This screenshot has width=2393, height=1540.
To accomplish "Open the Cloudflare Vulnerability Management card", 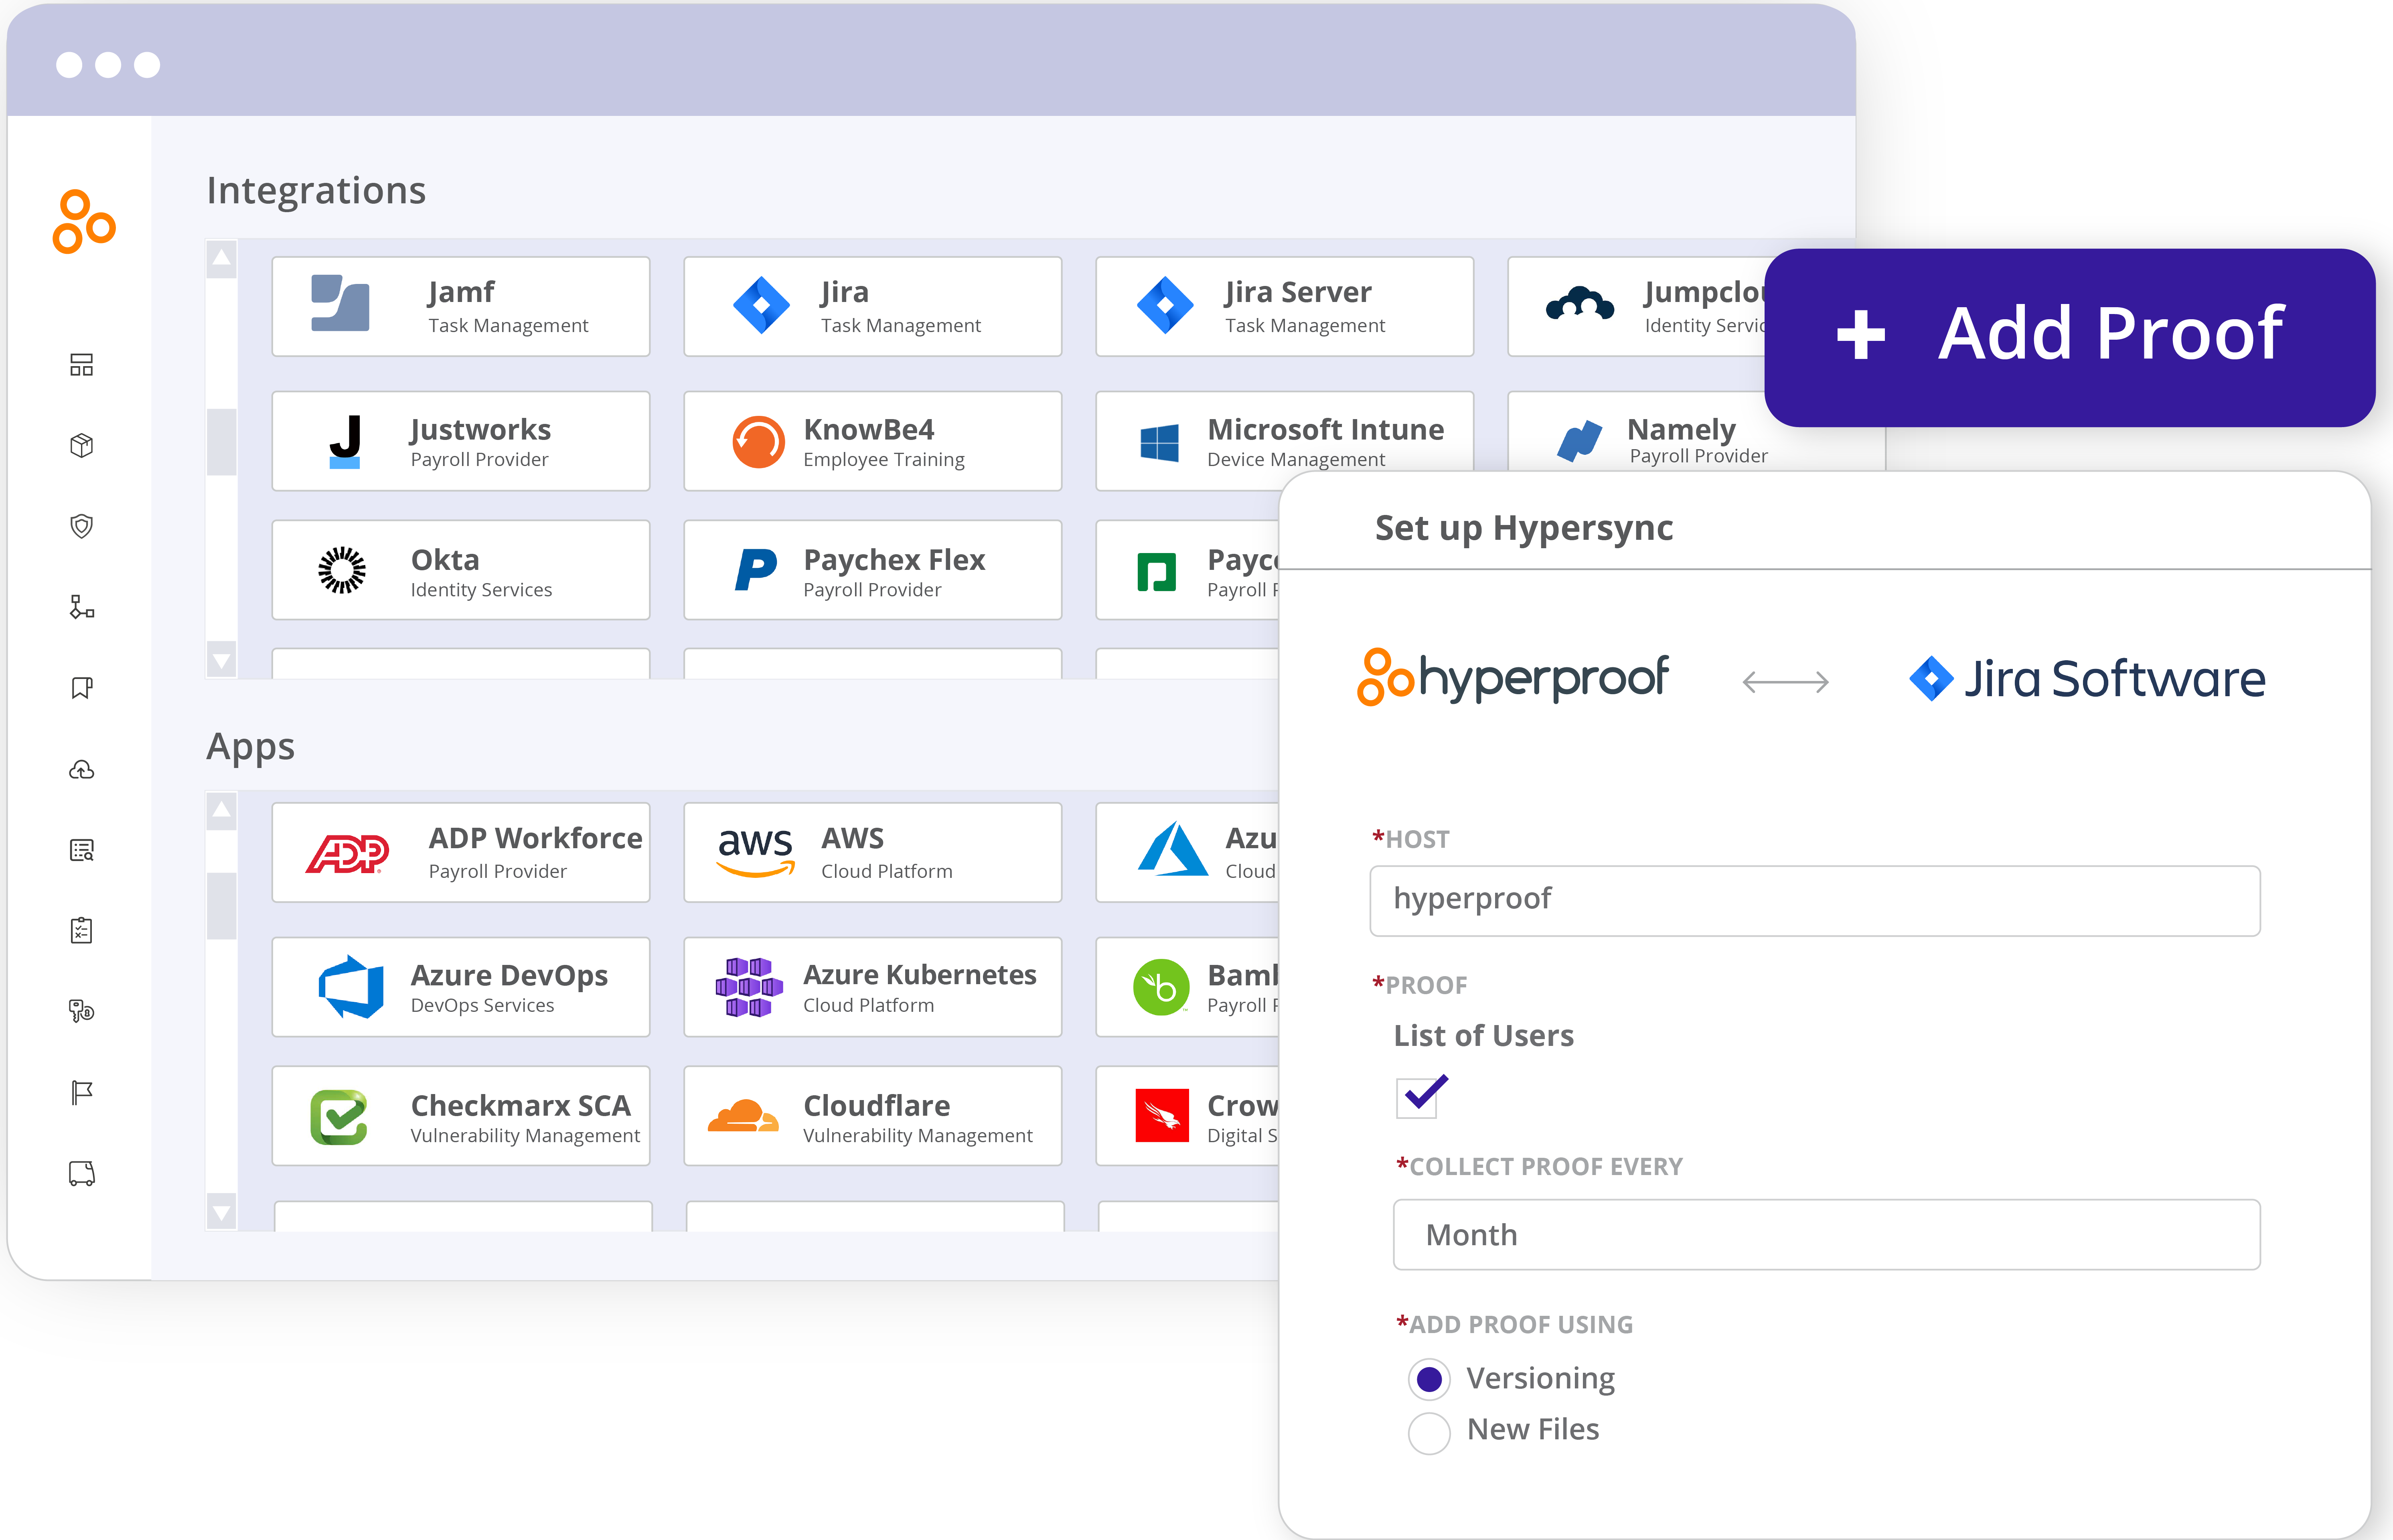I will [x=873, y=1116].
